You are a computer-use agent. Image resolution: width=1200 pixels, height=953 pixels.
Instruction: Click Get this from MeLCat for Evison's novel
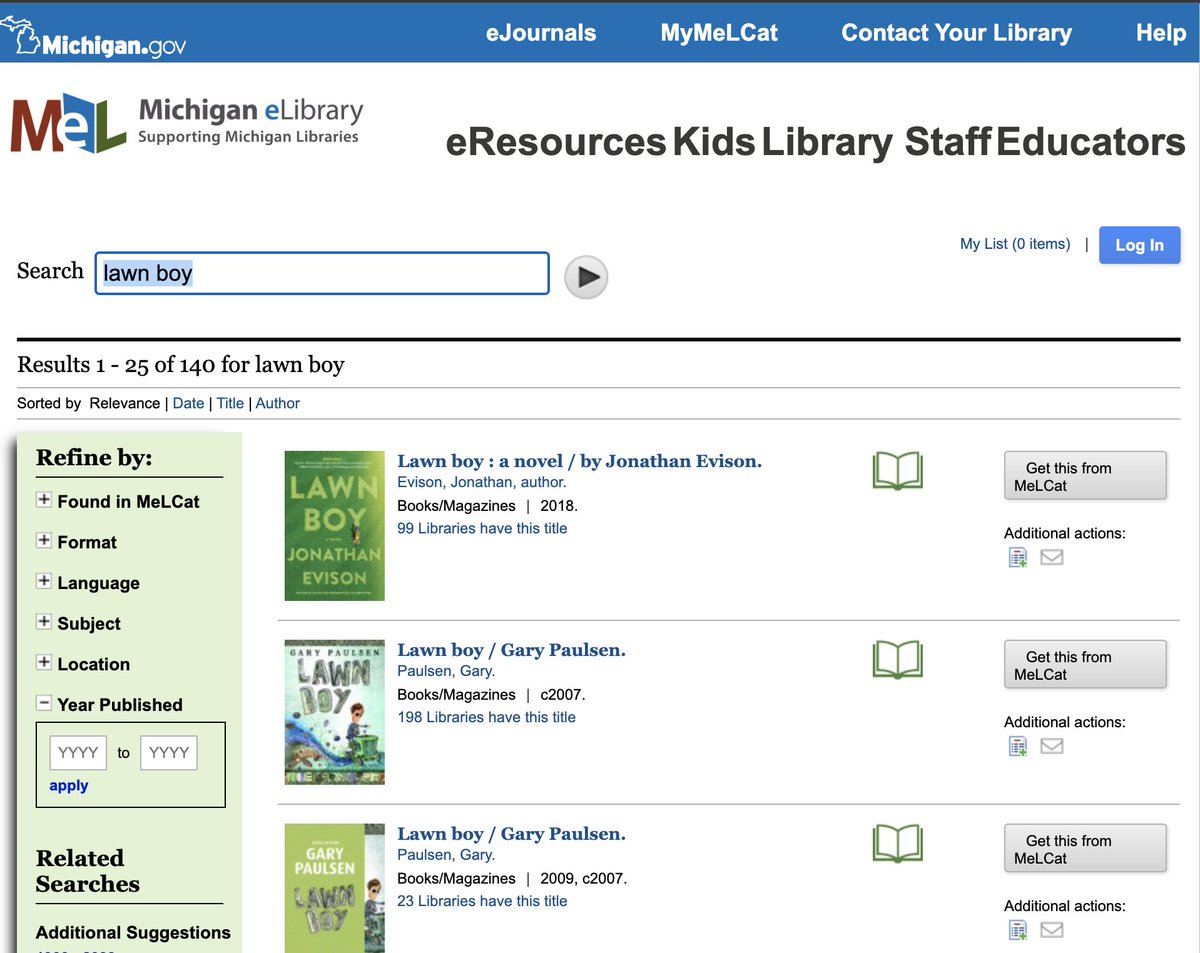1085,476
